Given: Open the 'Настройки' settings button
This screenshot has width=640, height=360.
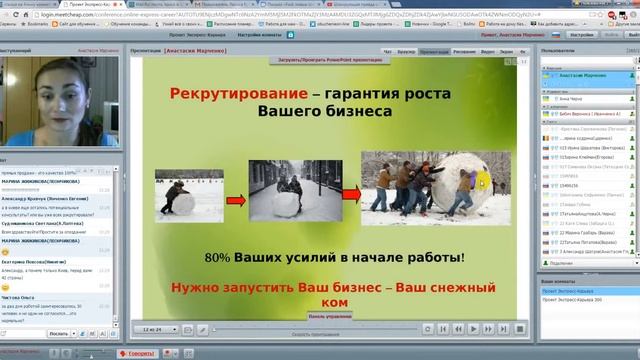Looking at the screenshot, I should tap(582, 35).
